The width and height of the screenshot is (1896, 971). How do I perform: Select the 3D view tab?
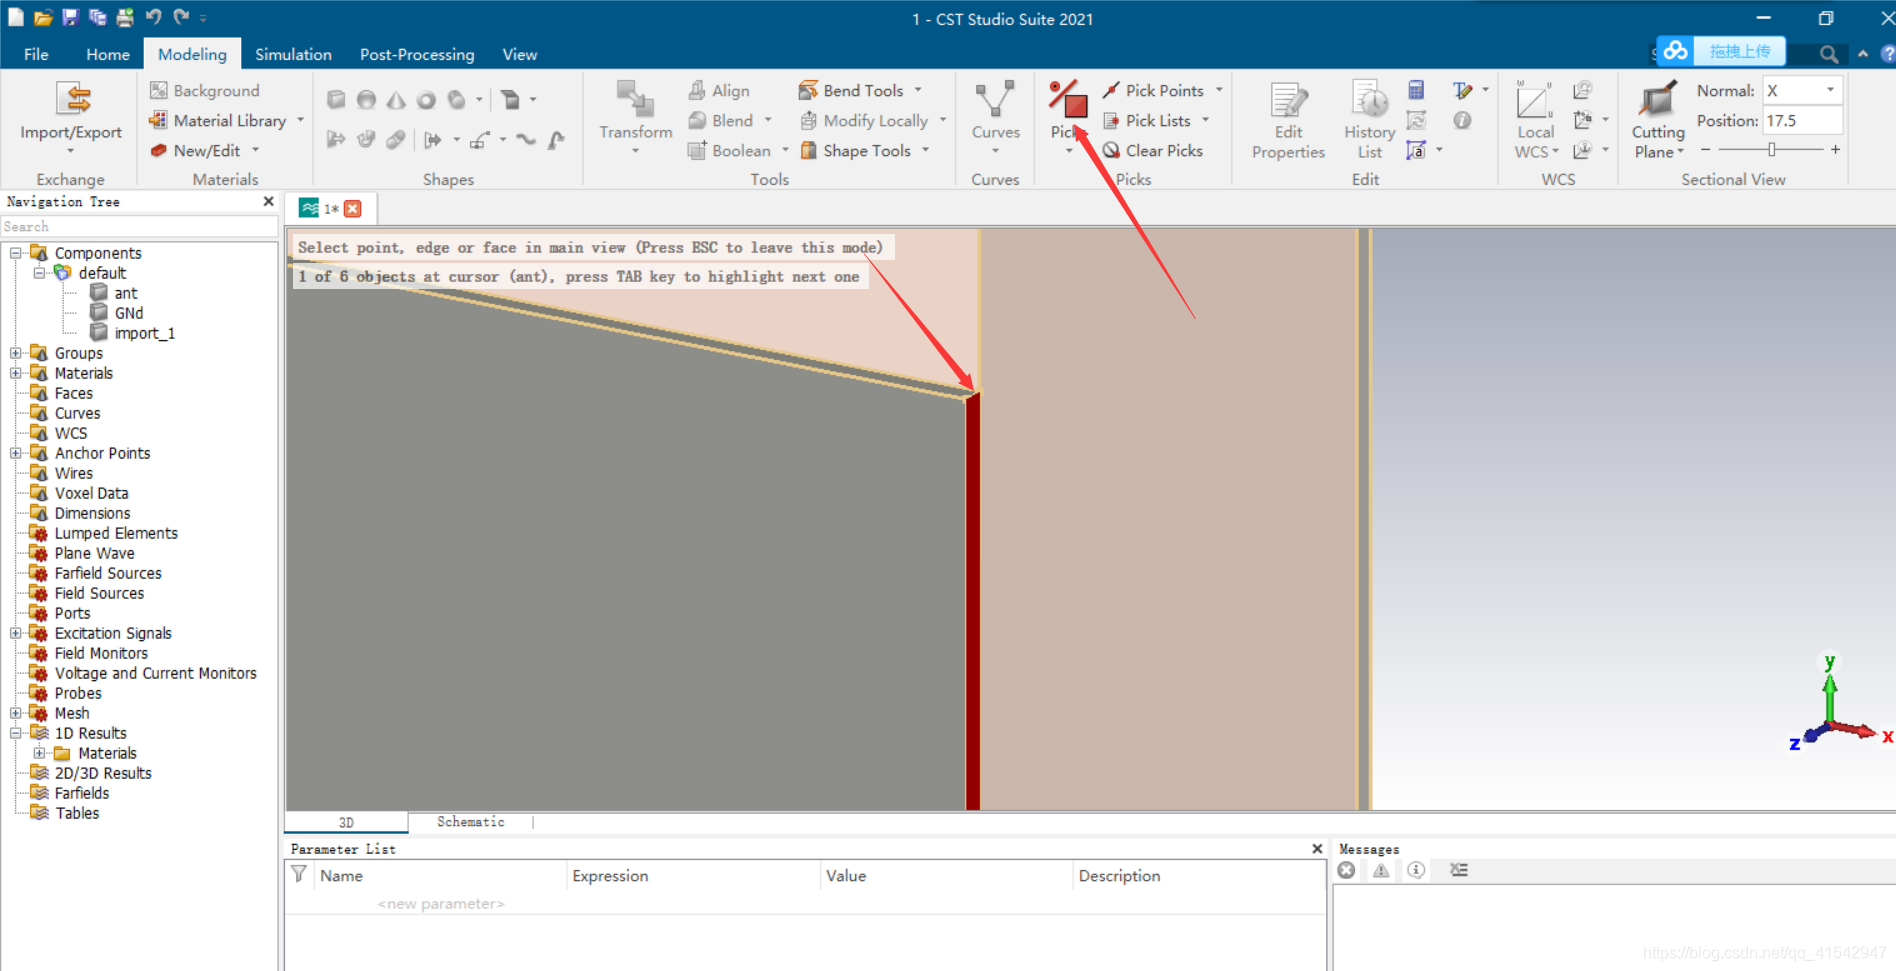pos(346,823)
